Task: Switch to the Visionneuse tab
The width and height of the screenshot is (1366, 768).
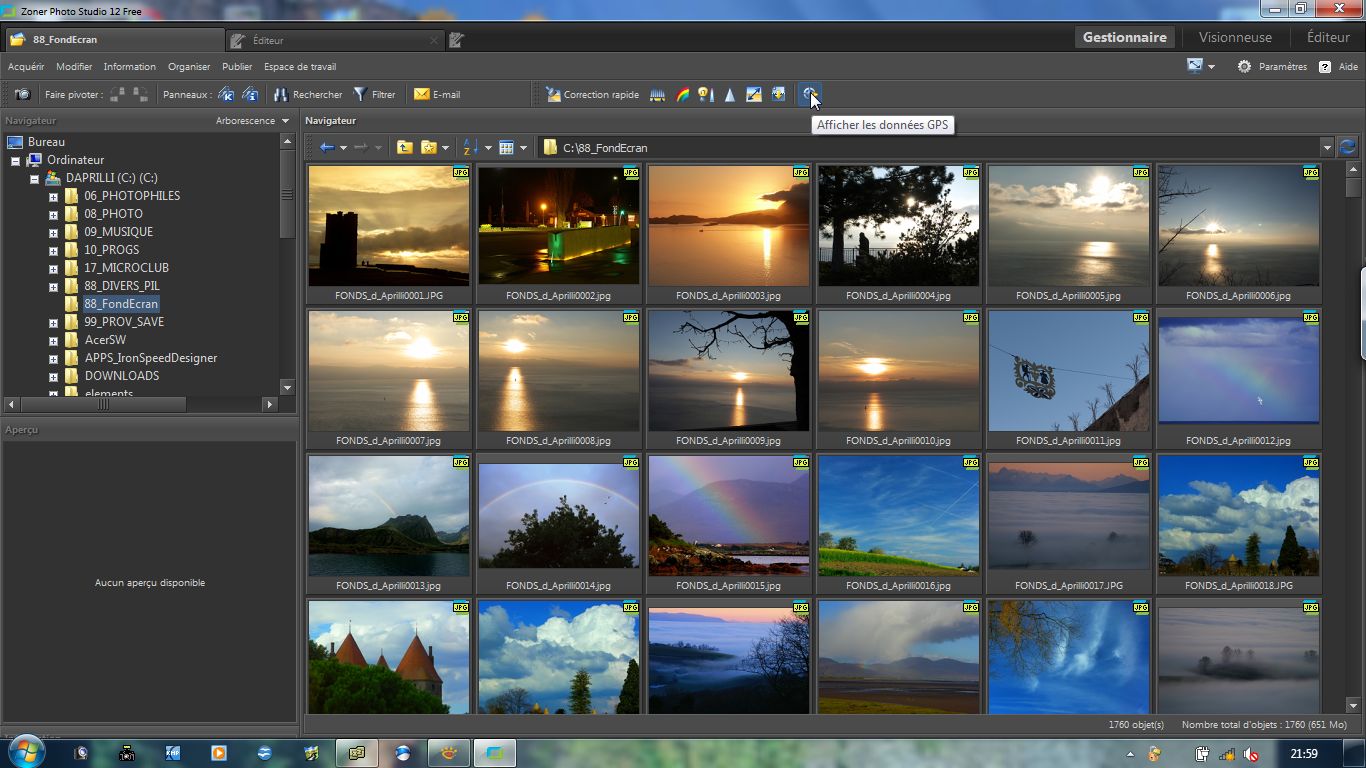Action: [1235, 38]
